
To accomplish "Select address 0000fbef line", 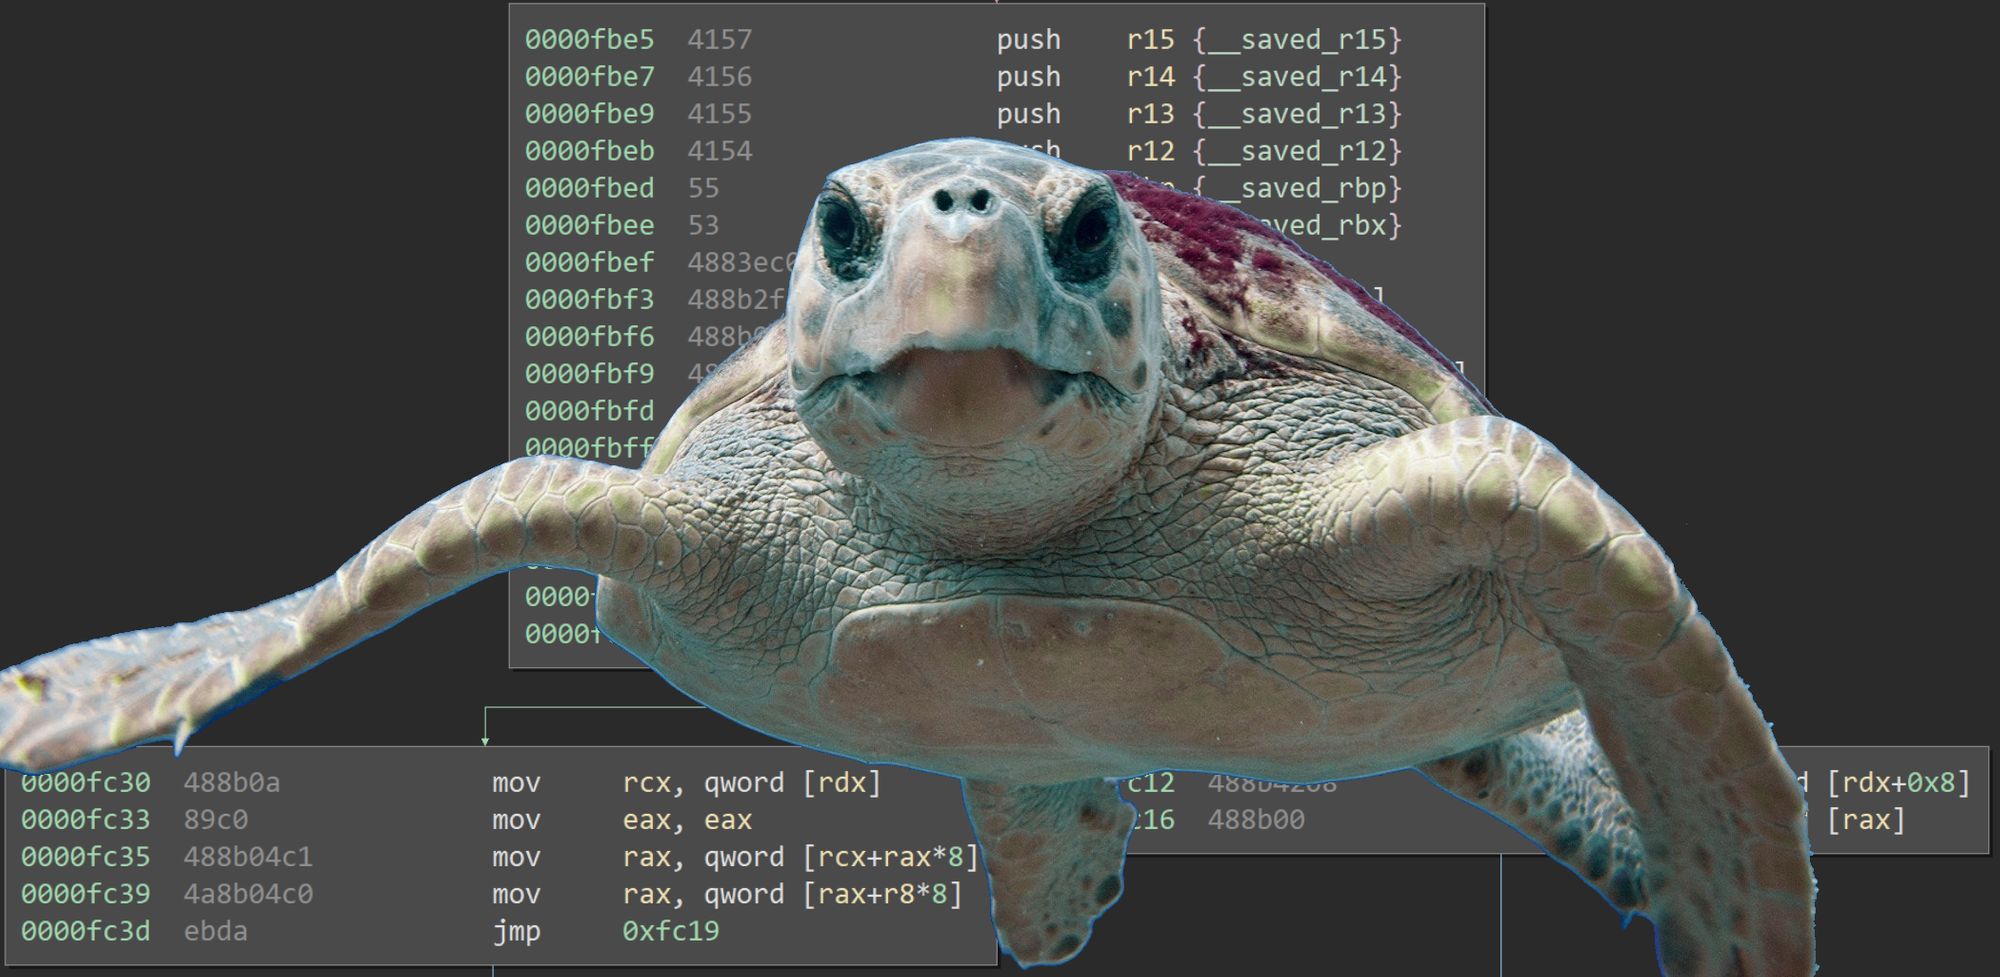I will [x=589, y=262].
